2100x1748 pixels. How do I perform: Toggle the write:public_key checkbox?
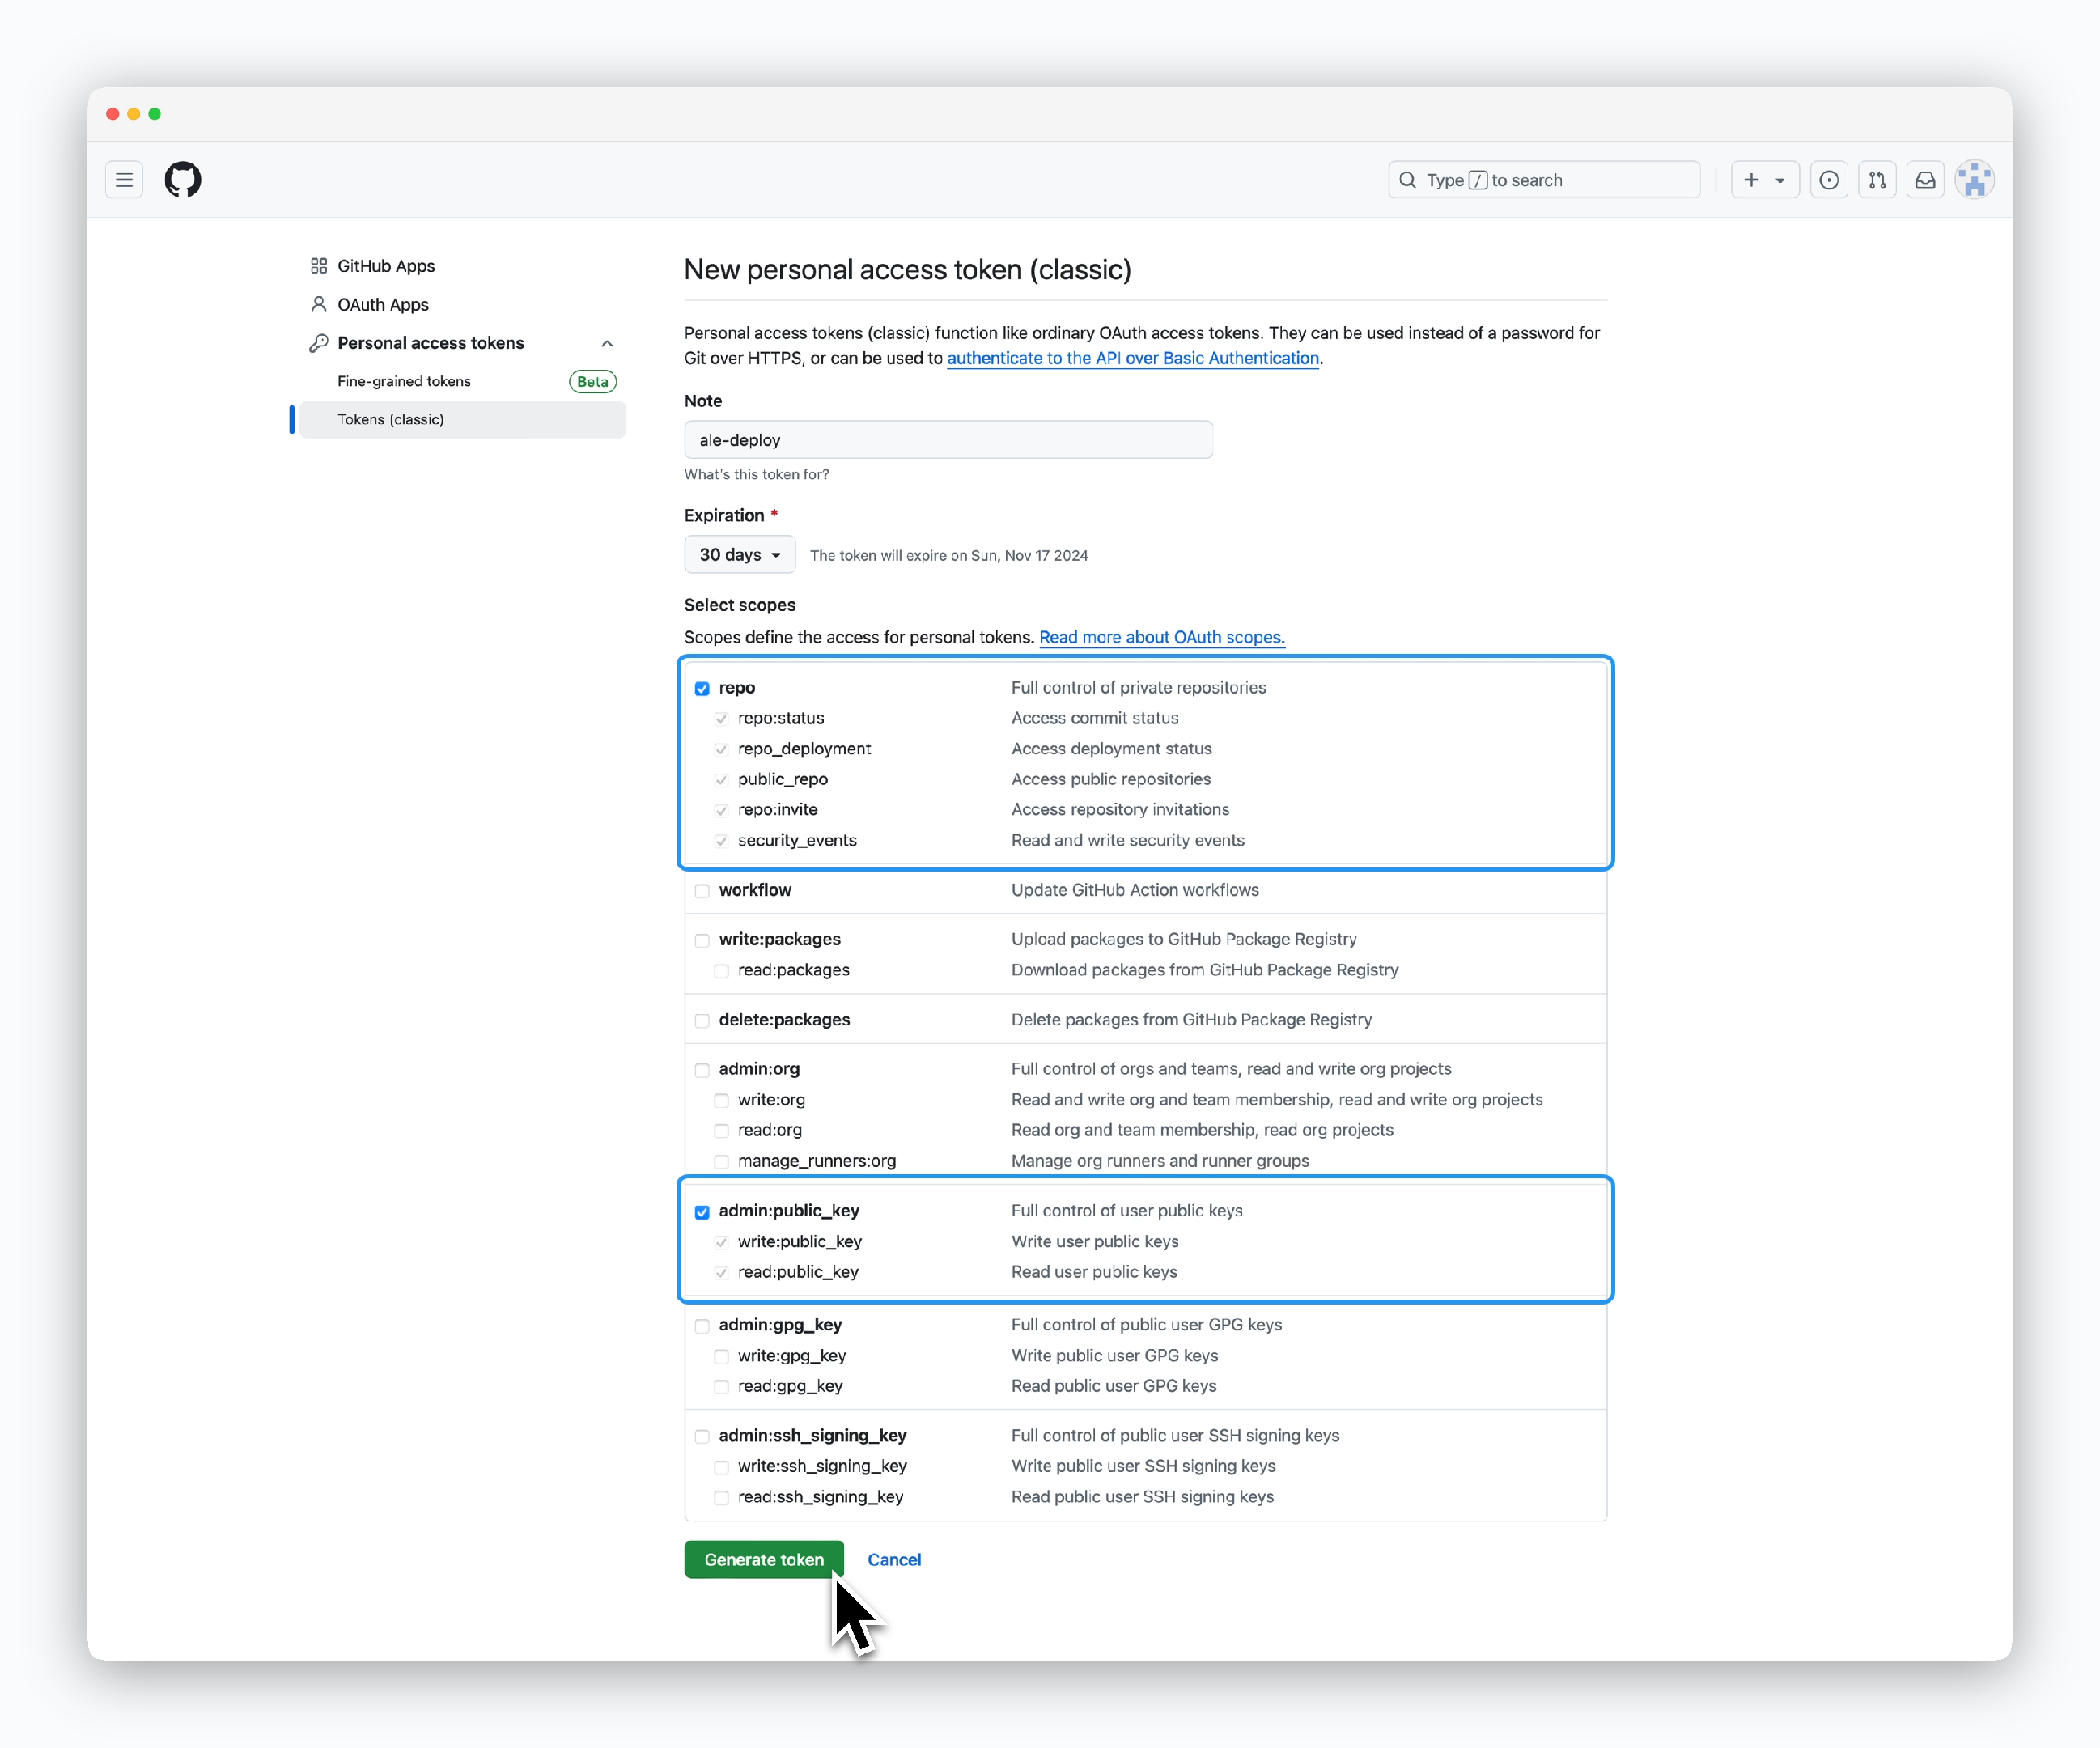coord(721,1242)
